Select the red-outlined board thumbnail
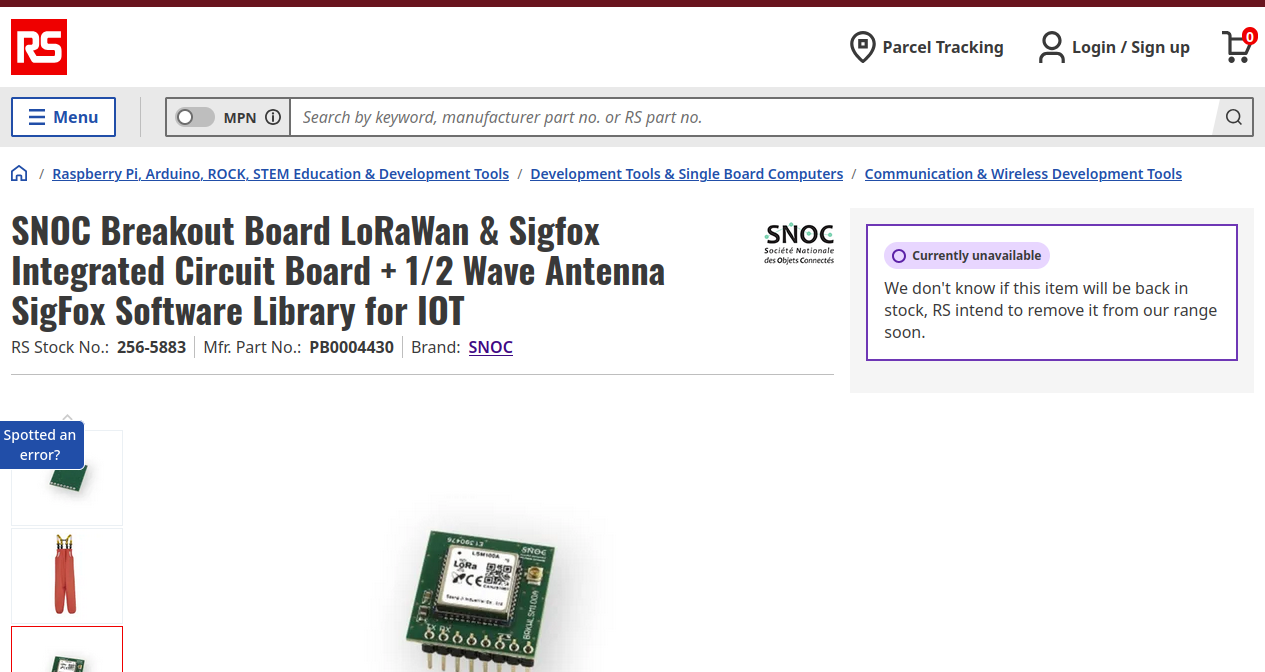The image size is (1265, 672). 67,650
